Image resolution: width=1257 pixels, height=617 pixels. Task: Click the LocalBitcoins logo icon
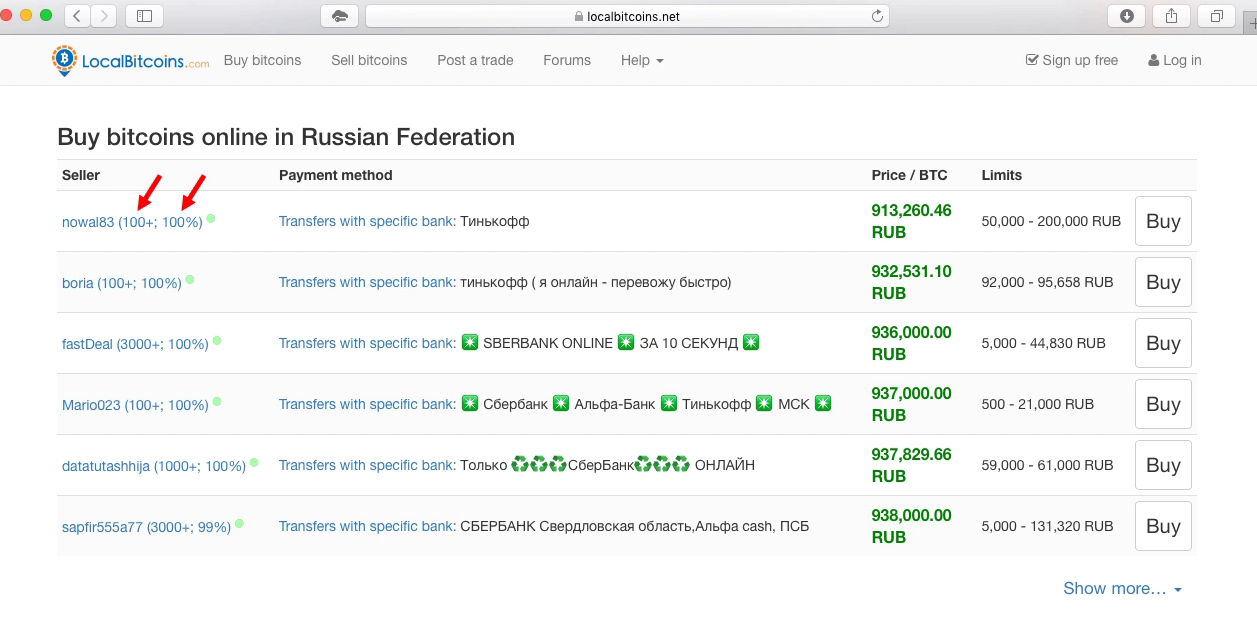64,60
